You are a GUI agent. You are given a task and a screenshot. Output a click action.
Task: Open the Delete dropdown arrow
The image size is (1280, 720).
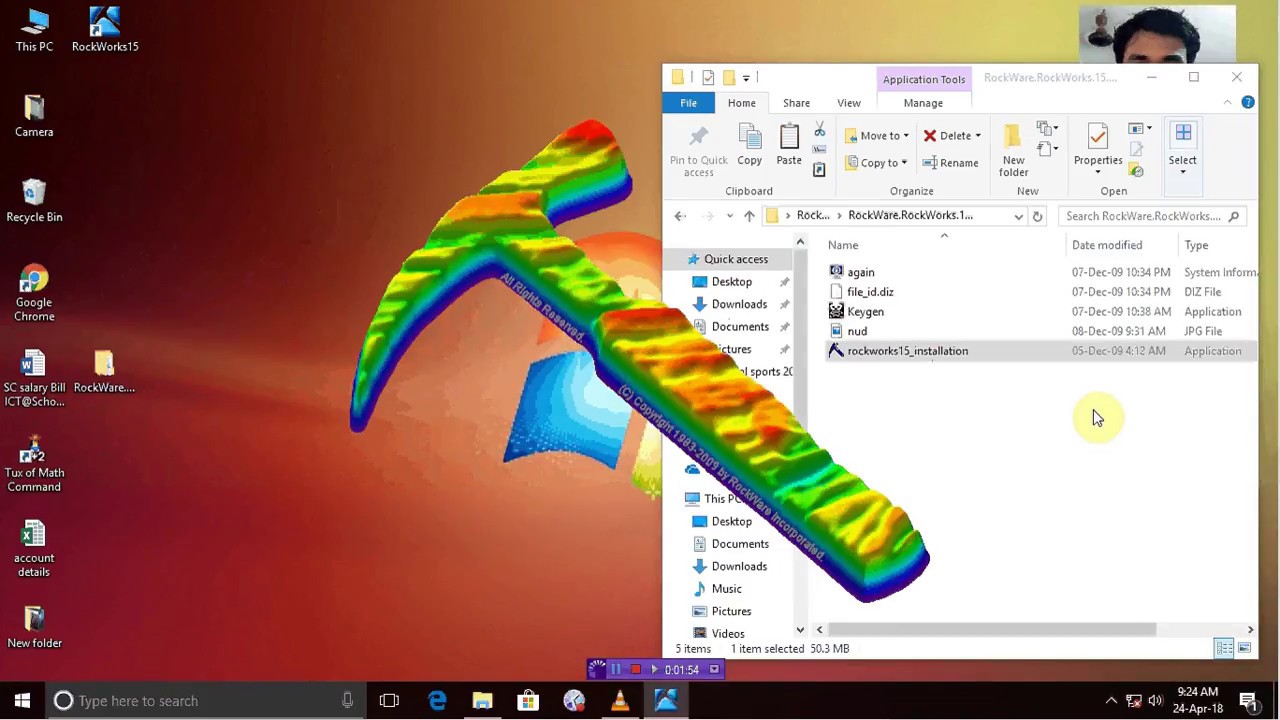[978, 136]
